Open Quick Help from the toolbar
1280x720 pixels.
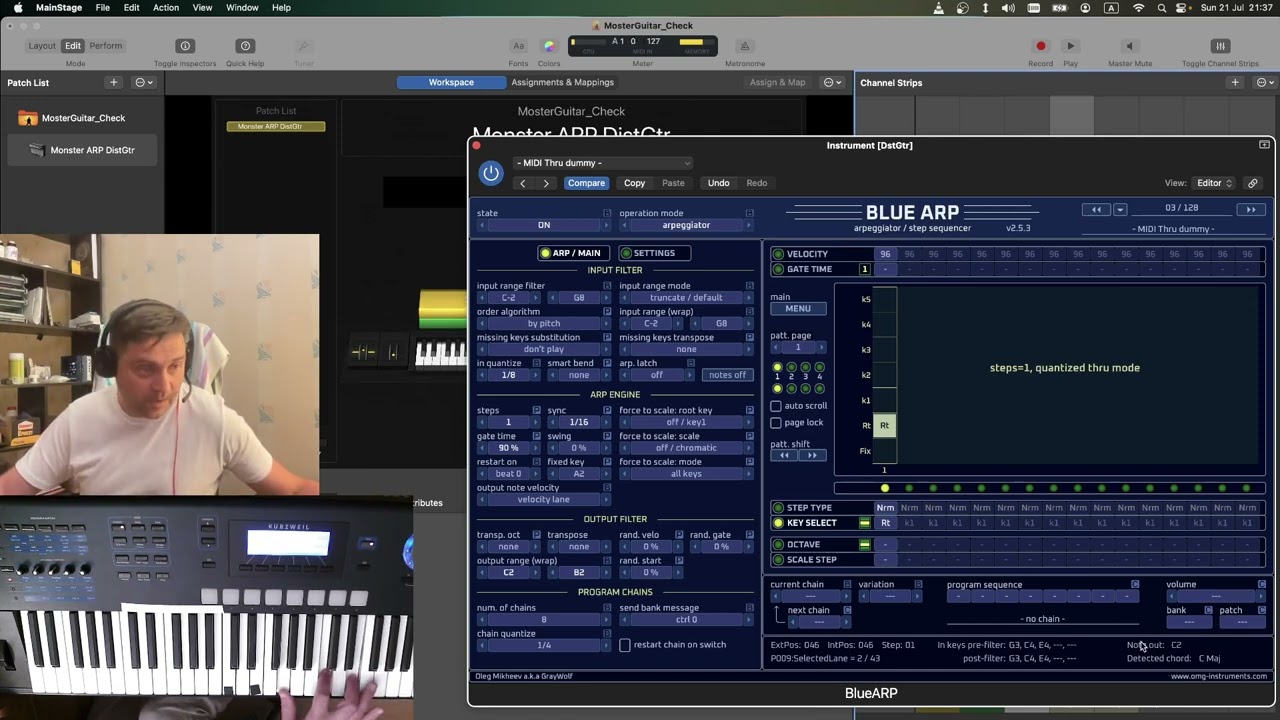coord(245,46)
